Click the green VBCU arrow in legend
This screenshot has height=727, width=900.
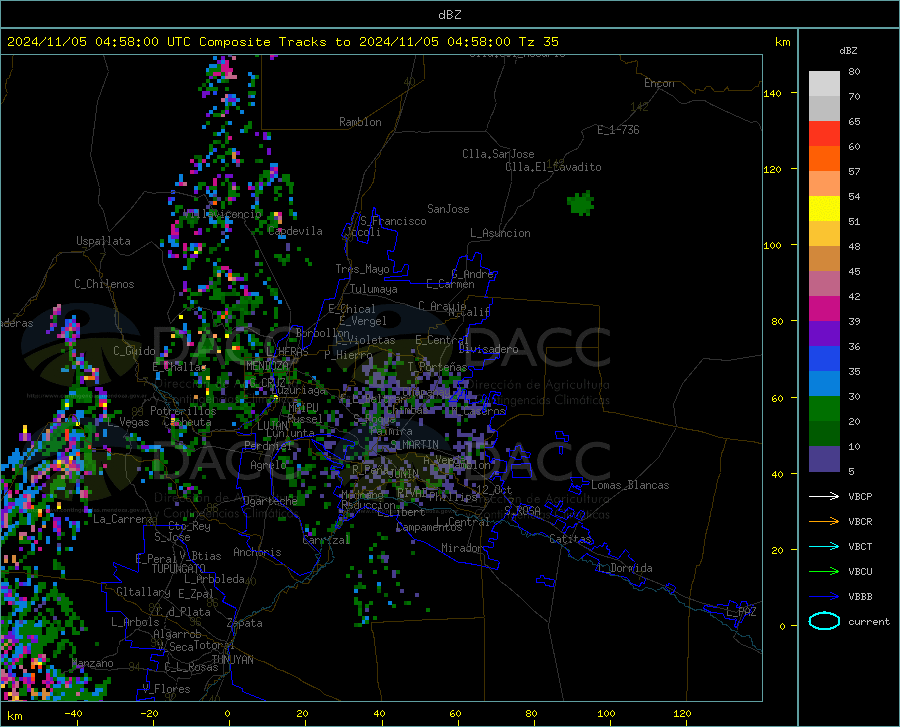pyautogui.click(x=824, y=572)
